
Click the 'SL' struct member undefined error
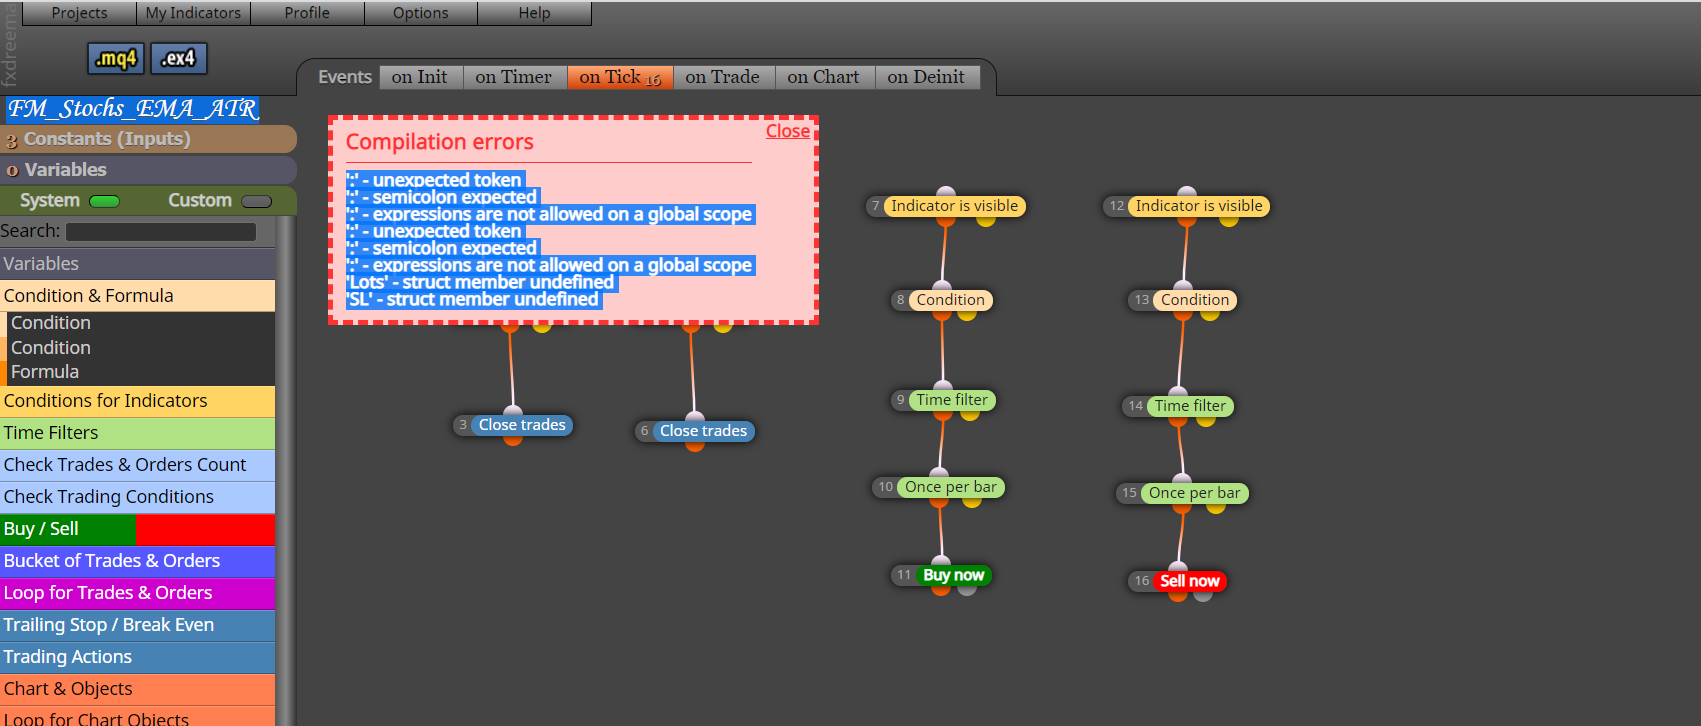tap(472, 300)
